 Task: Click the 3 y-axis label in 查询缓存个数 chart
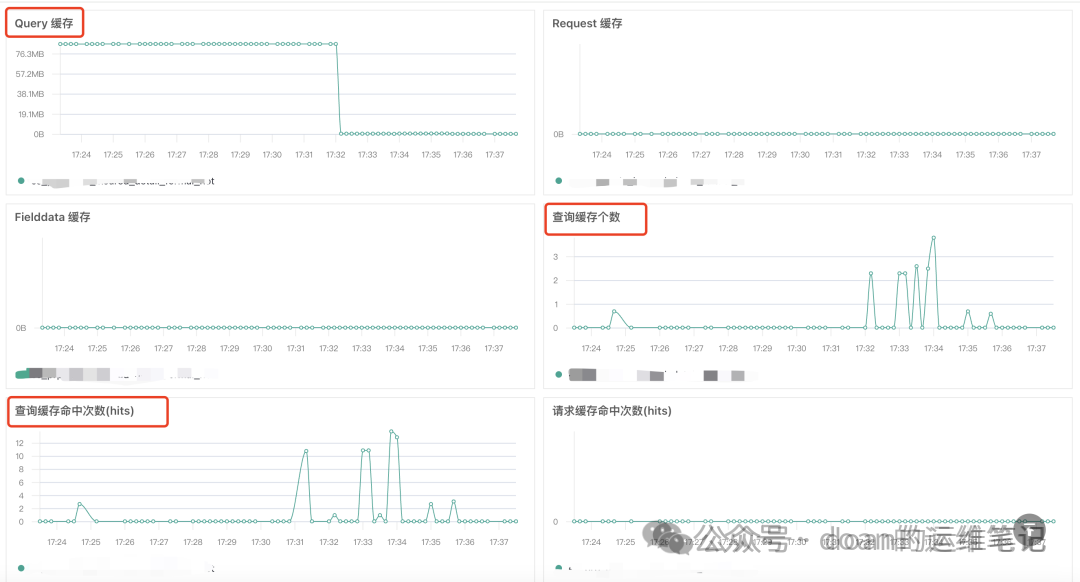[x=556, y=257]
